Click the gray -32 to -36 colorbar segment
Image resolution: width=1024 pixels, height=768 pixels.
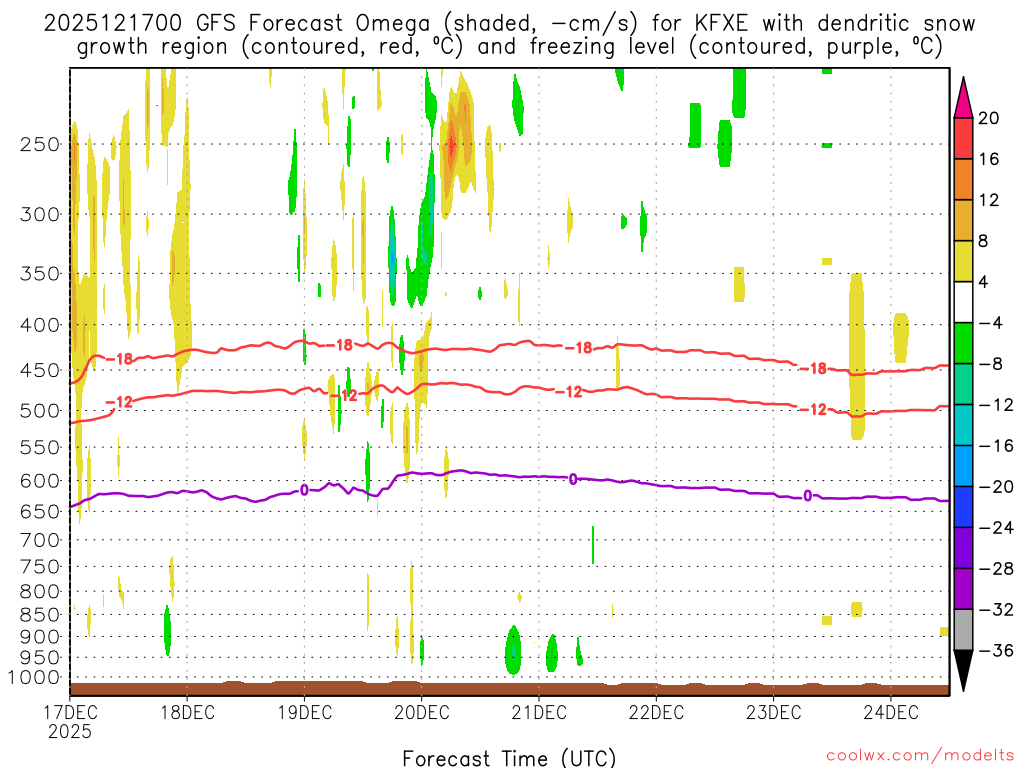pos(963,630)
